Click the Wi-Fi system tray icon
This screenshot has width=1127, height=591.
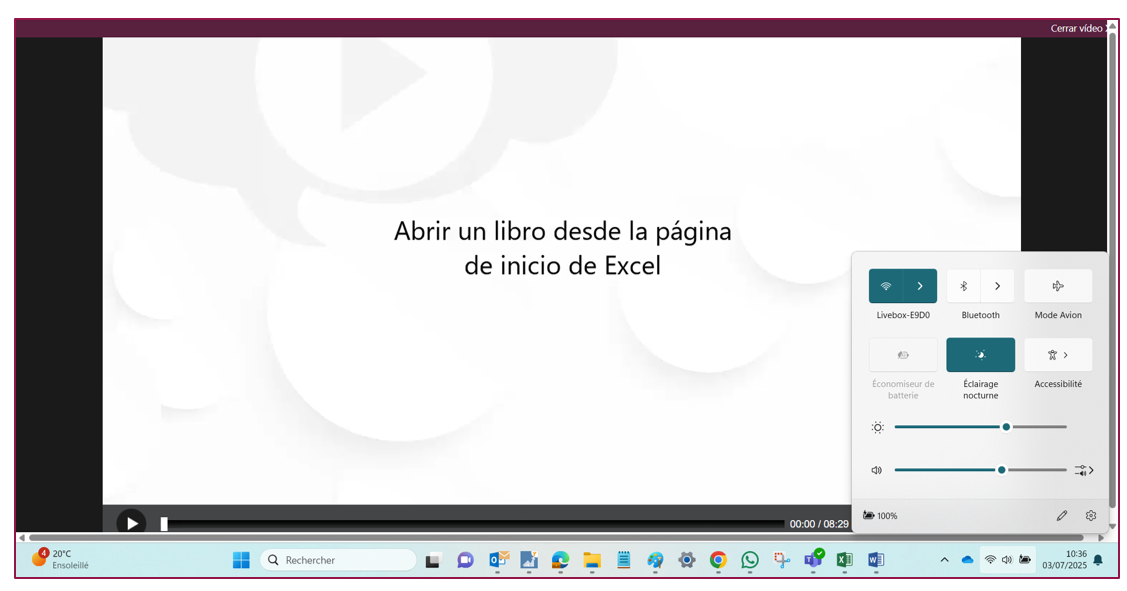point(990,559)
